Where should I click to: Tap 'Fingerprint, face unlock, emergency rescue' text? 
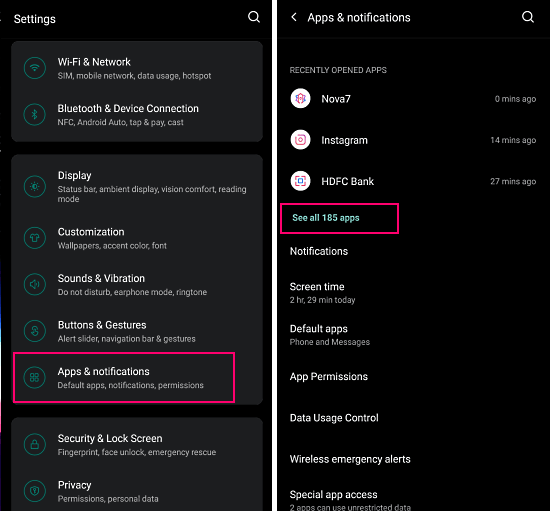(x=137, y=452)
